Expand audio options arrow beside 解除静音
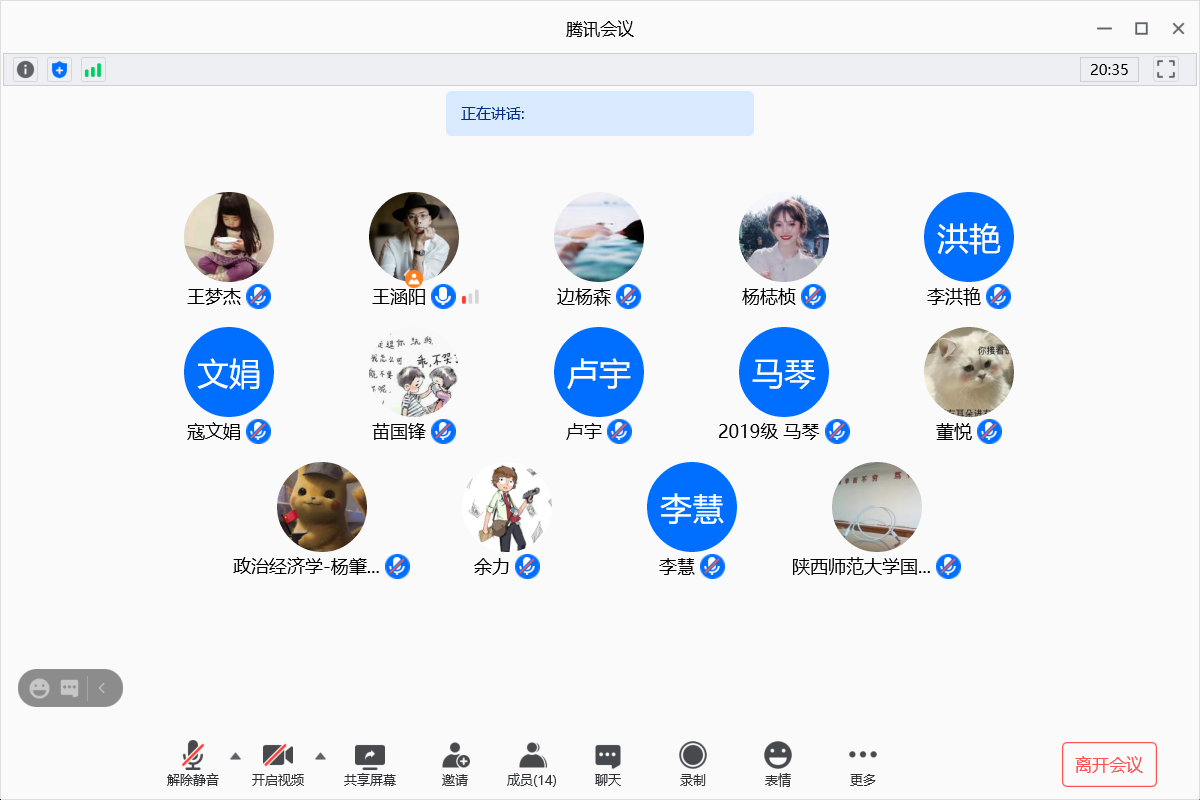This screenshot has width=1200, height=800. tap(235, 755)
